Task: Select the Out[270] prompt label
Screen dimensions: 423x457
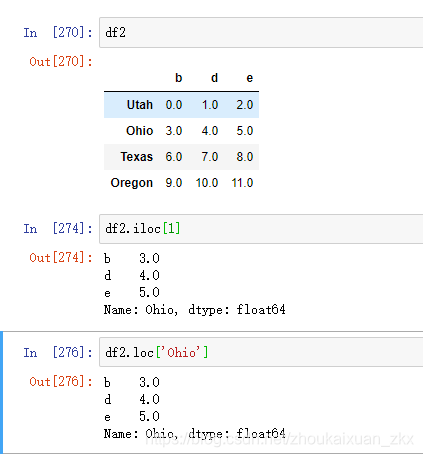Action: [61, 62]
